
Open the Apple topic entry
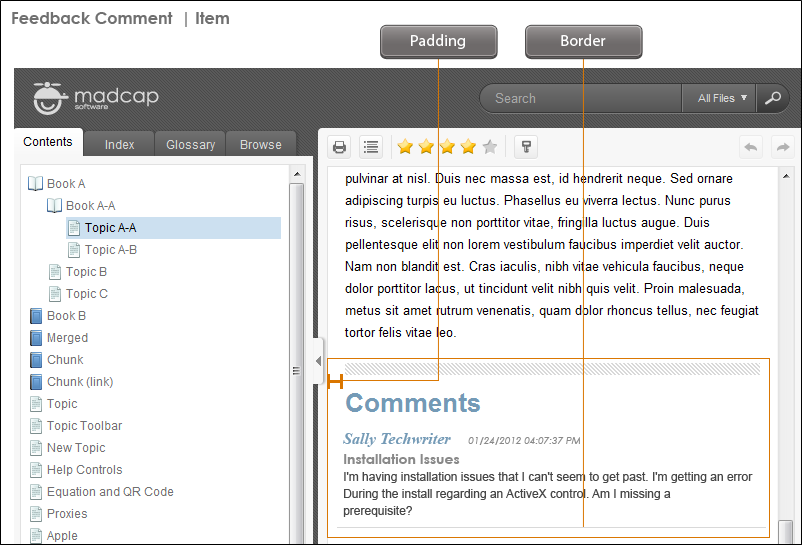pyautogui.click(x=62, y=536)
